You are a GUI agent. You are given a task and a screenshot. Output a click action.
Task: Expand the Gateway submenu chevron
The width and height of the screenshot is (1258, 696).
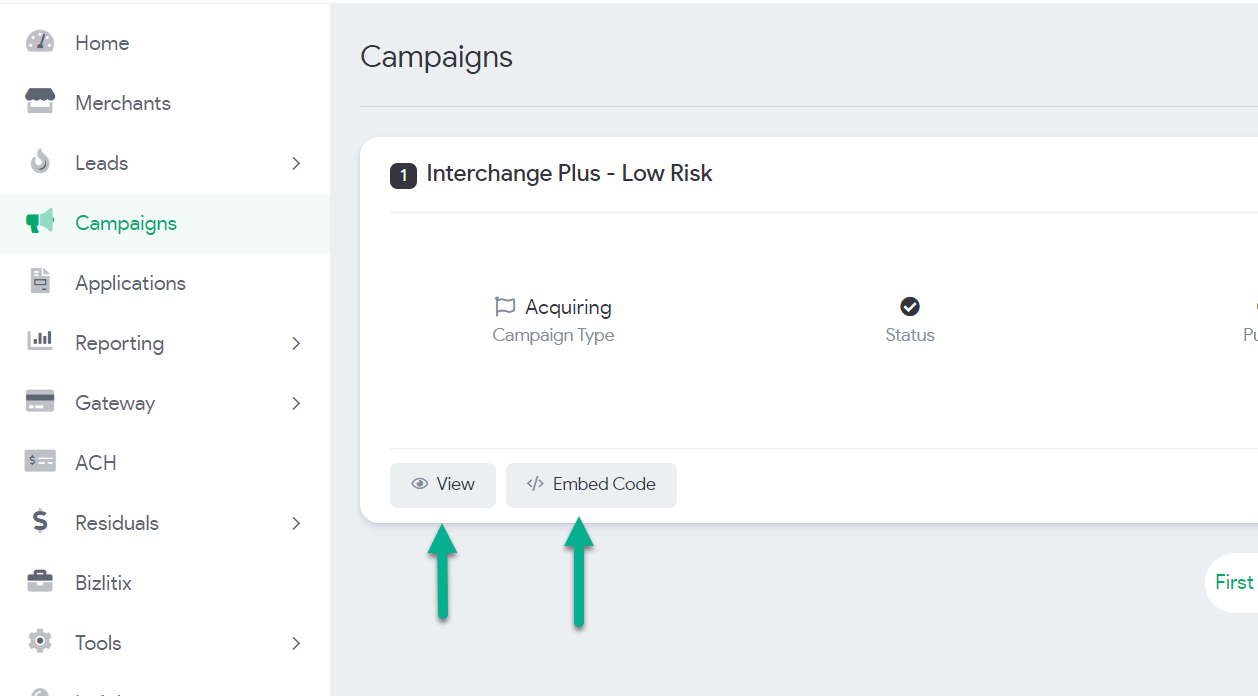[296, 403]
